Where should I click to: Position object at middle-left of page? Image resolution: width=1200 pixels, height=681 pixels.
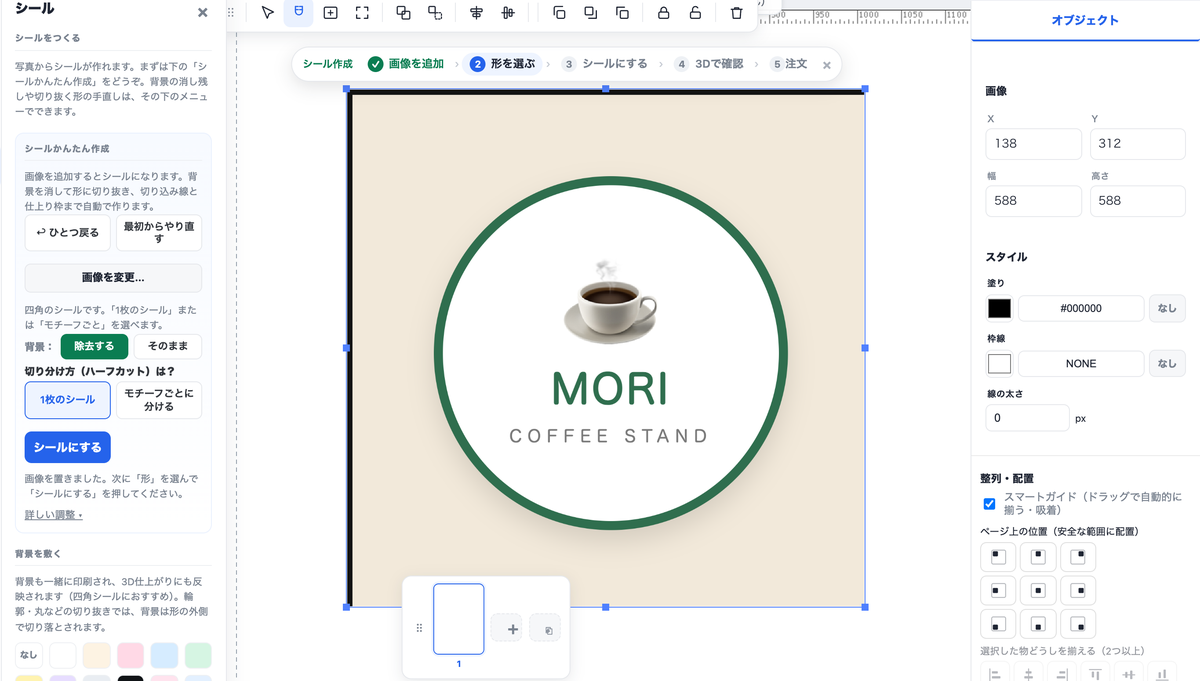point(998,591)
